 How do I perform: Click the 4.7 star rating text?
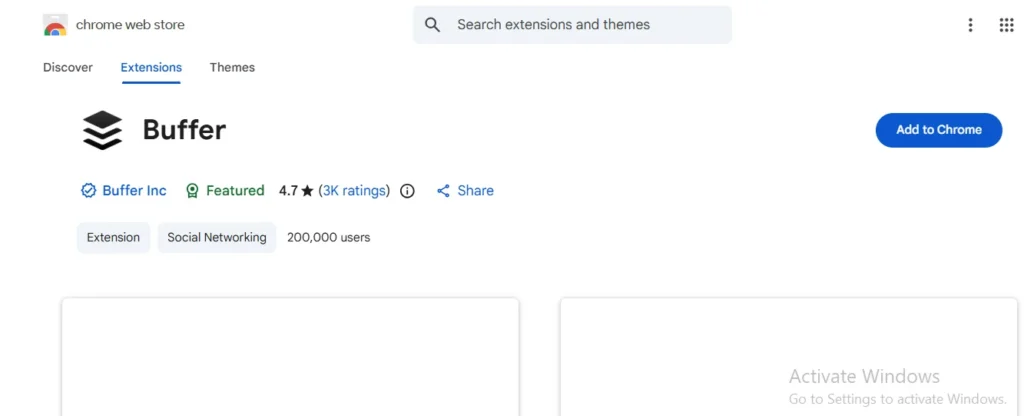click(x=296, y=191)
